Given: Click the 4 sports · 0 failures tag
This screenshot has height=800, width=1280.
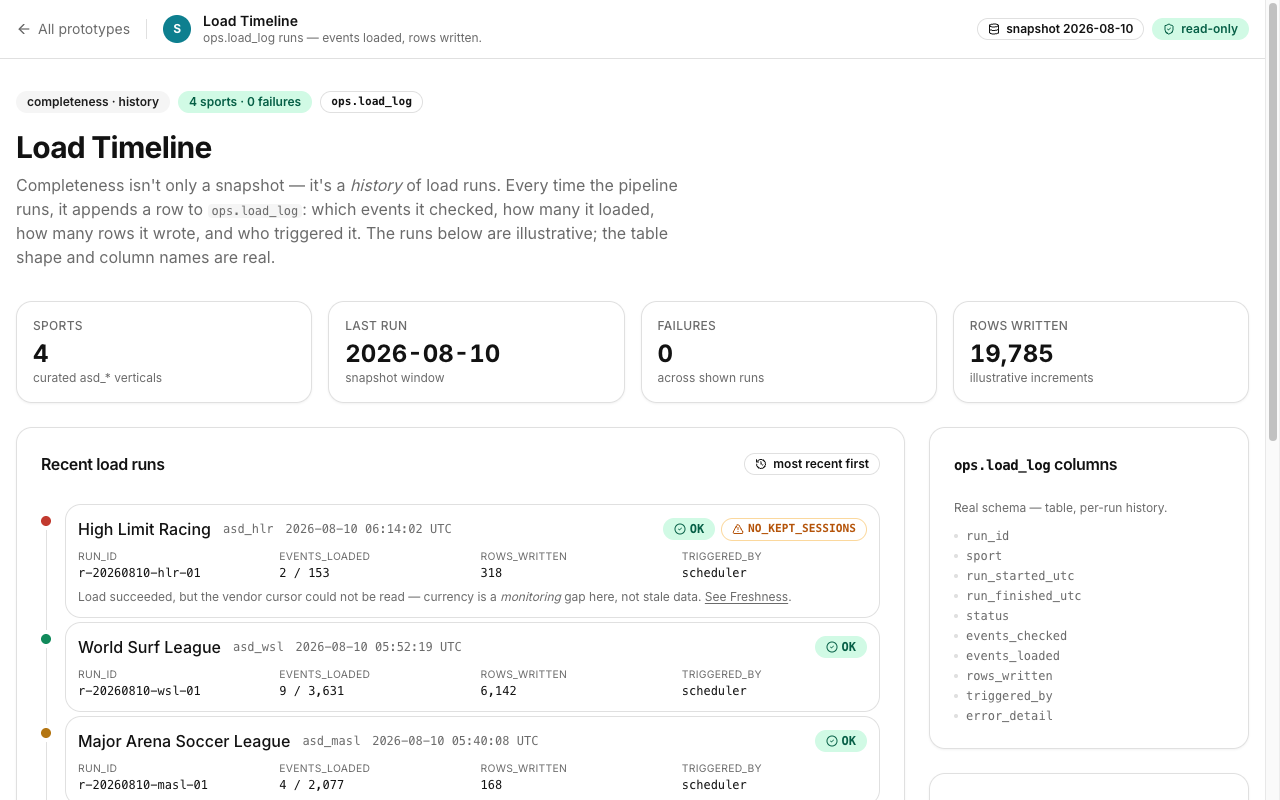Looking at the screenshot, I should point(245,102).
